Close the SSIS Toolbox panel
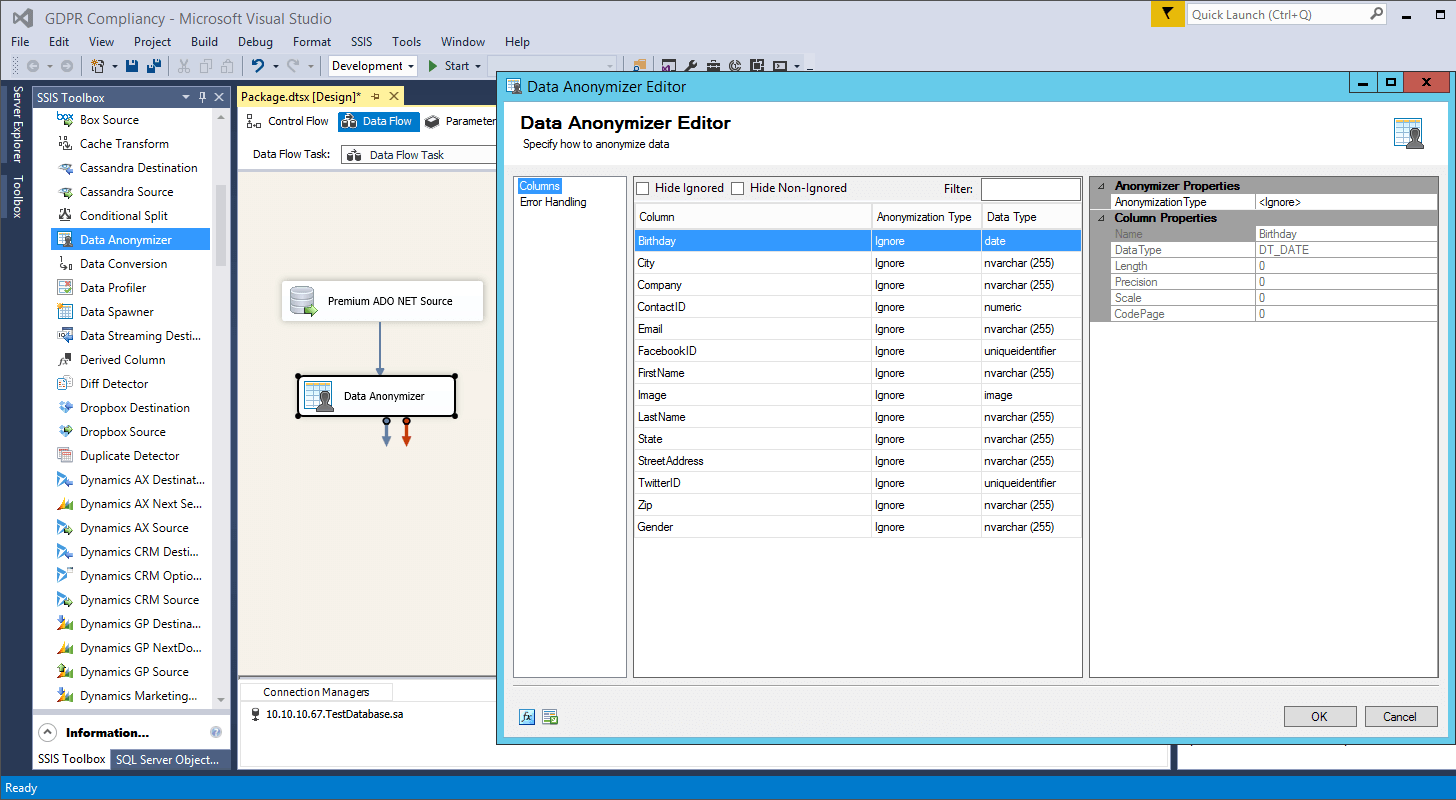 (220, 97)
